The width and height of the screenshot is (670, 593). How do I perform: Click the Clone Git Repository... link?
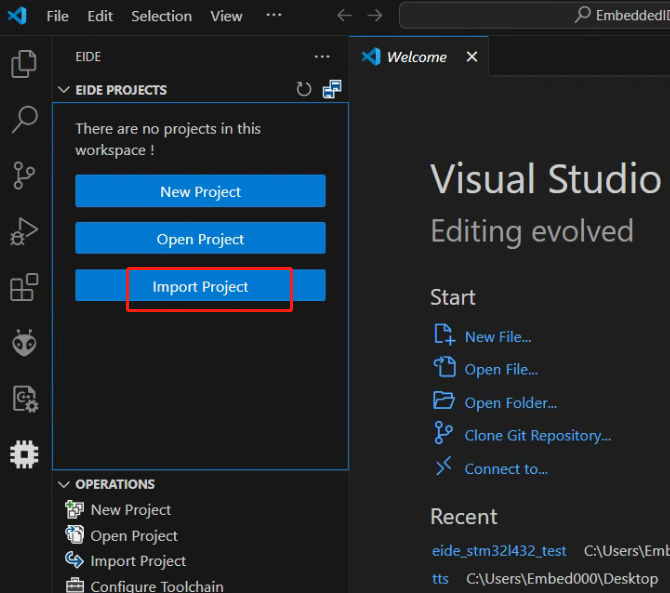pos(538,436)
